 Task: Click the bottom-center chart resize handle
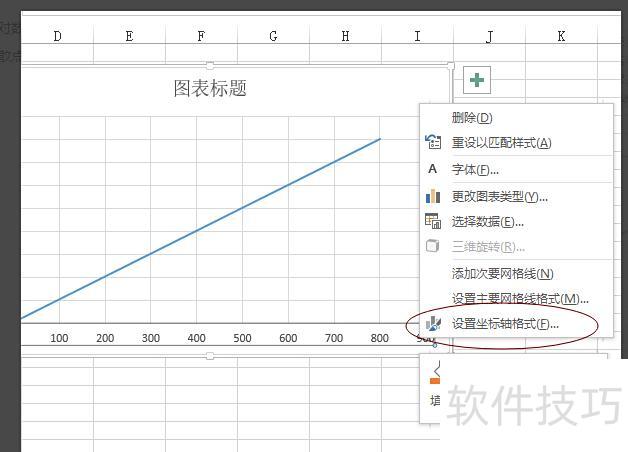210,356
